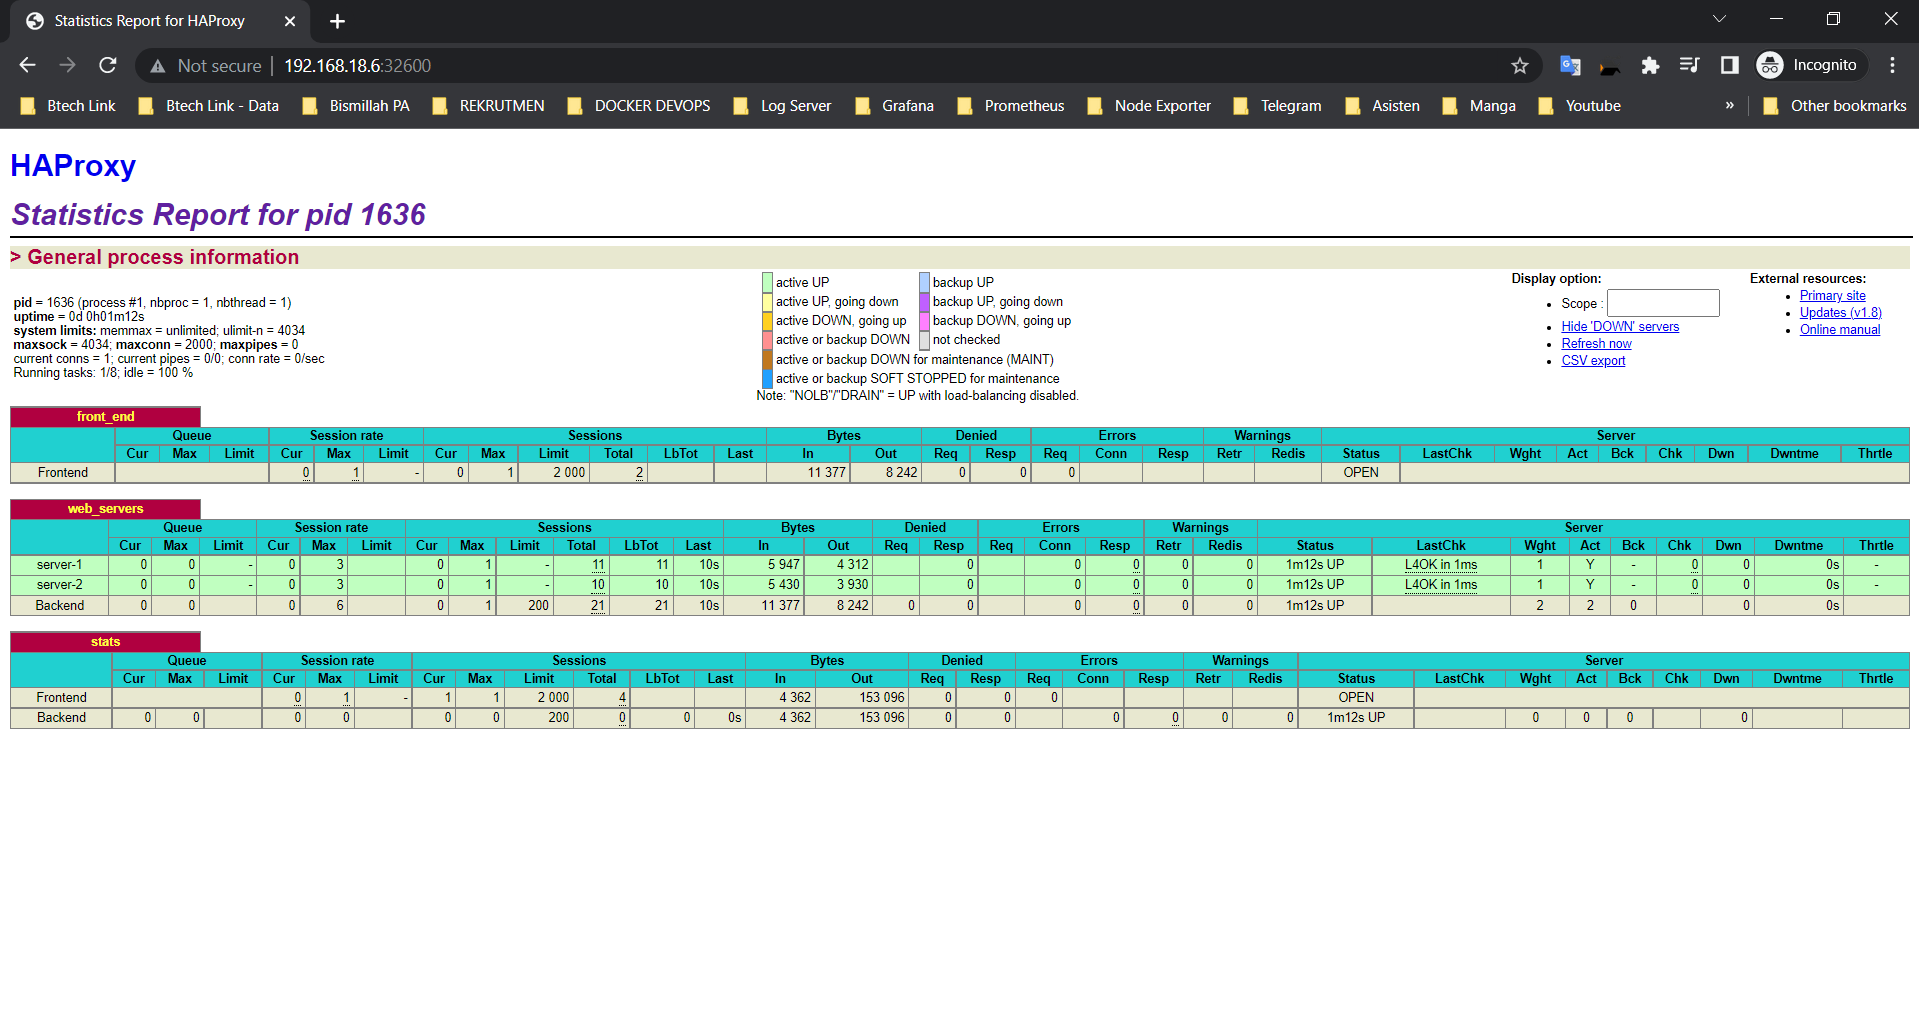Image resolution: width=1919 pixels, height=1027 pixels.
Task: Open the Primary site link
Action: tap(1832, 296)
